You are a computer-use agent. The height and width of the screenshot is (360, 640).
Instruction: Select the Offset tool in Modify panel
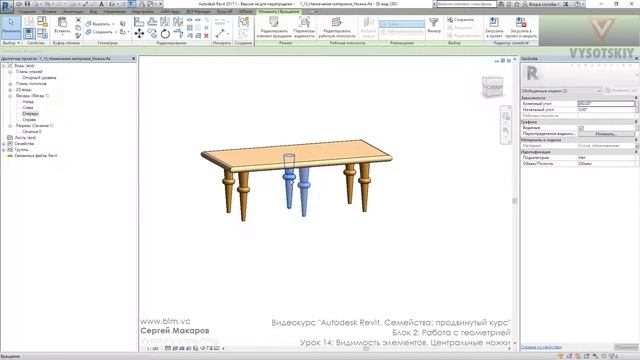[152, 22]
